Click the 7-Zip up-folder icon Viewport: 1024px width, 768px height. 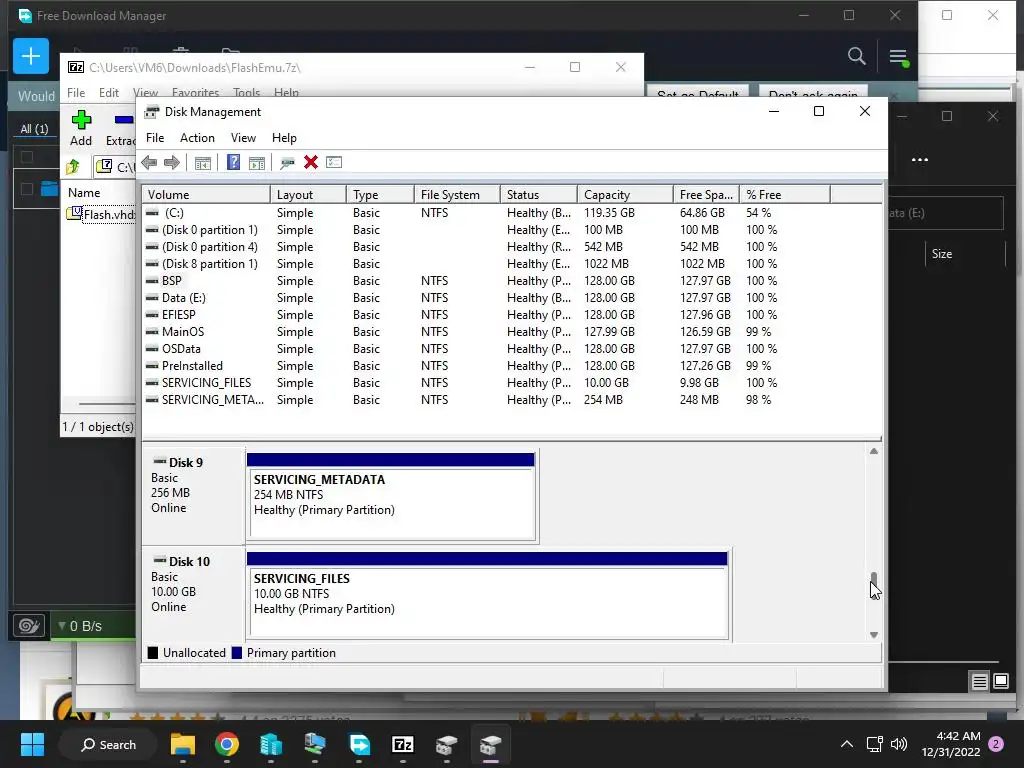click(72, 167)
